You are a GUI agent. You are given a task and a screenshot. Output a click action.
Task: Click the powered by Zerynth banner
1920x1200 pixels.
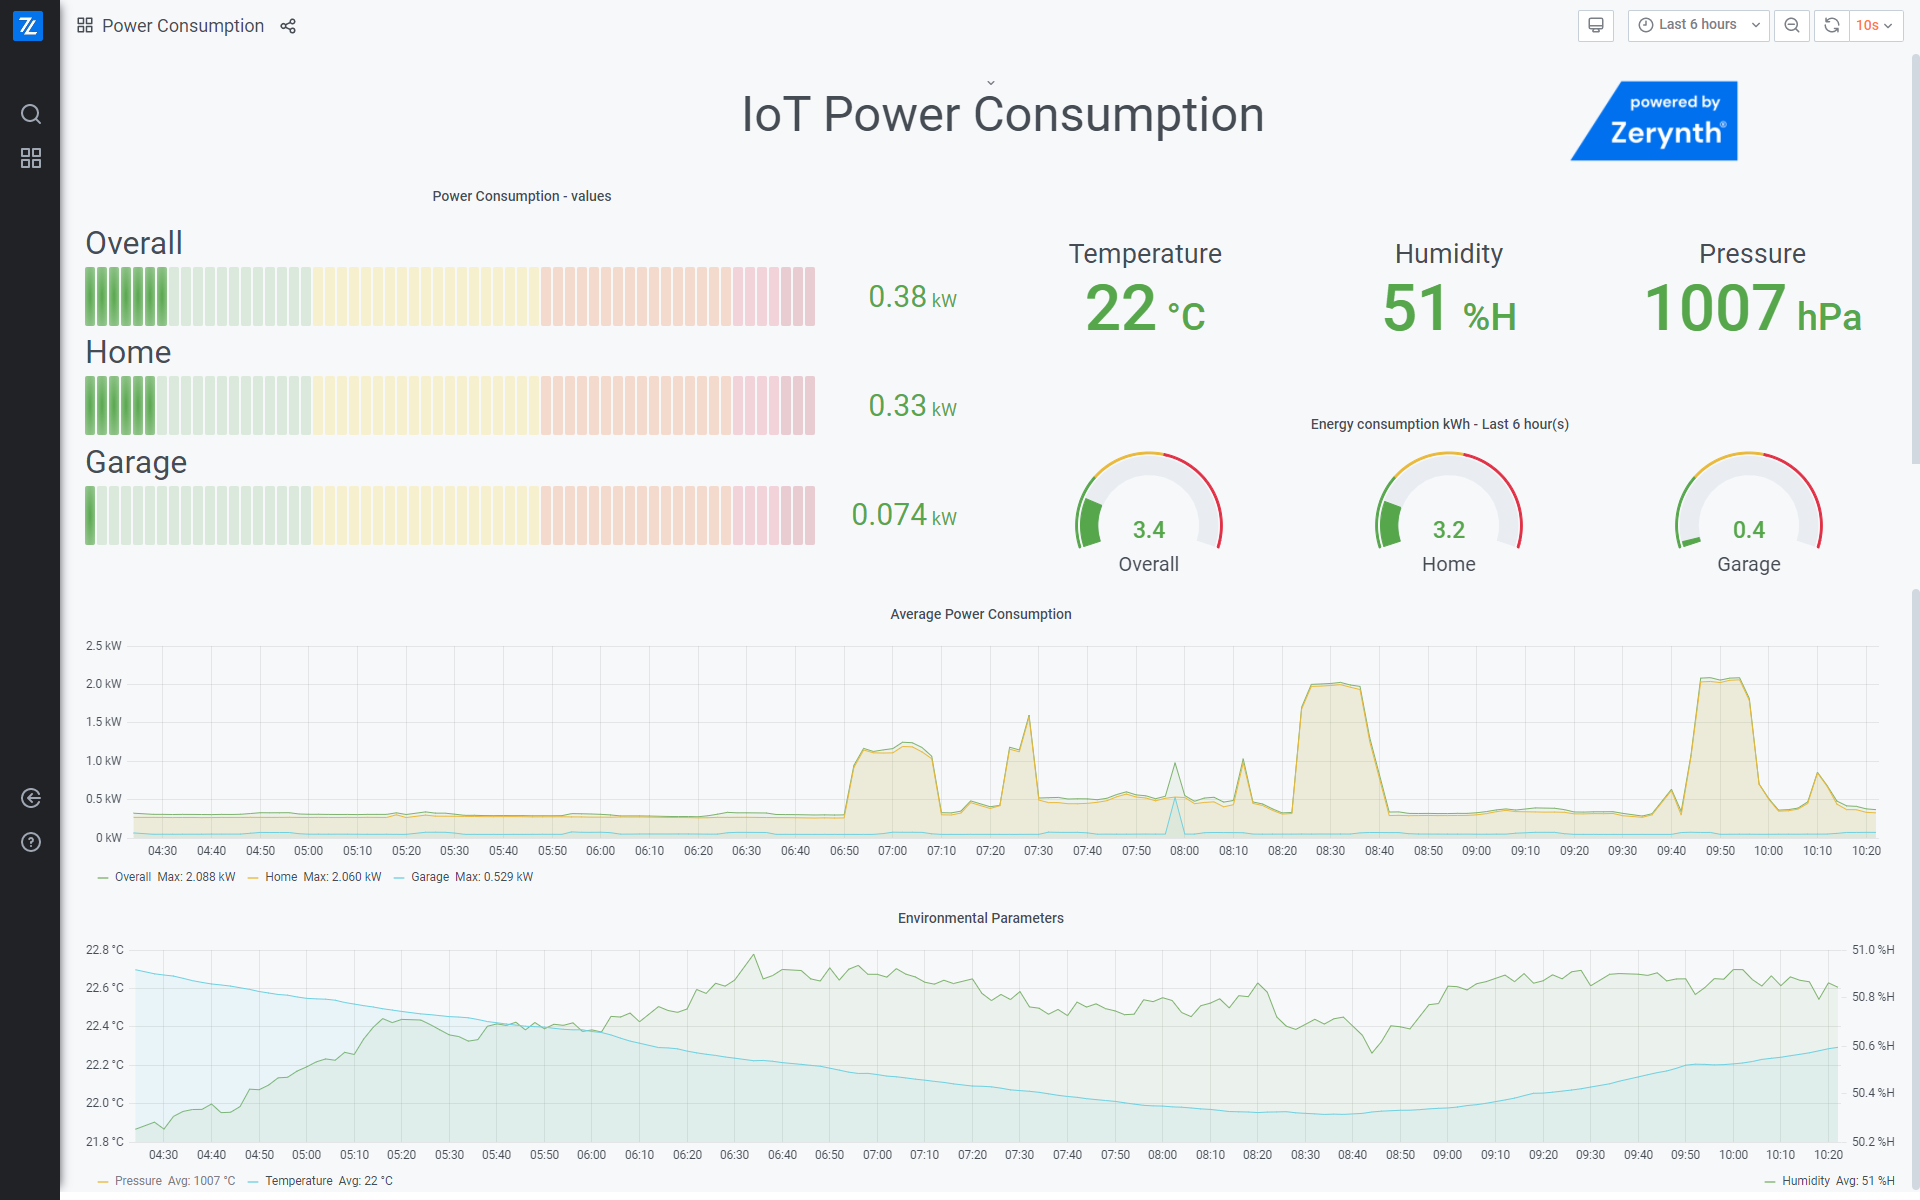click(1654, 120)
